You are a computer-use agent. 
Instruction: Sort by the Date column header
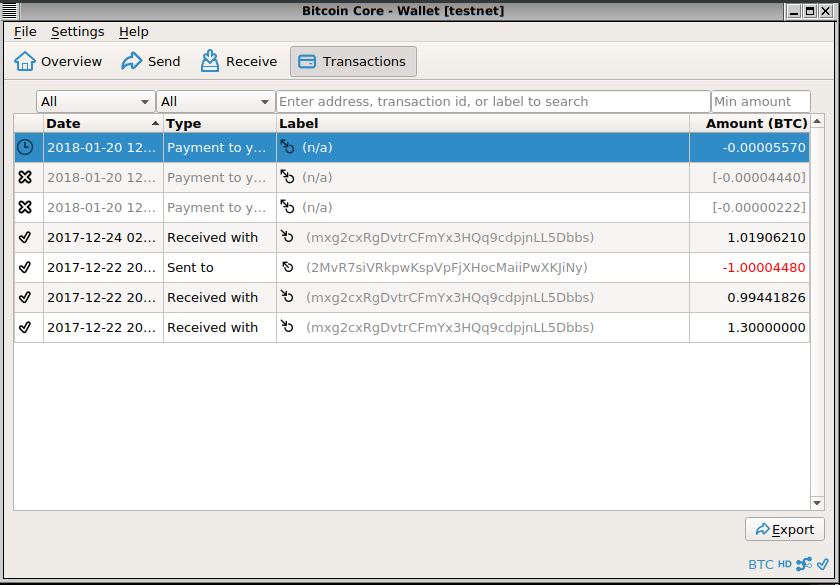click(x=103, y=123)
